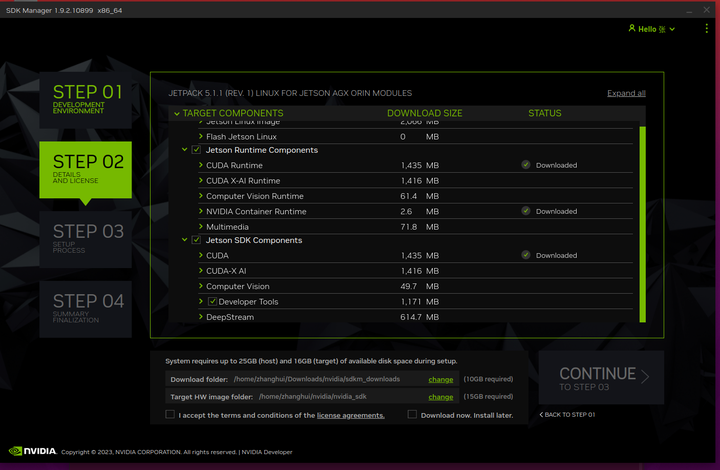Toggle Jetson Runtime Components checkbox
This screenshot has height=470, width=720.
196,150
